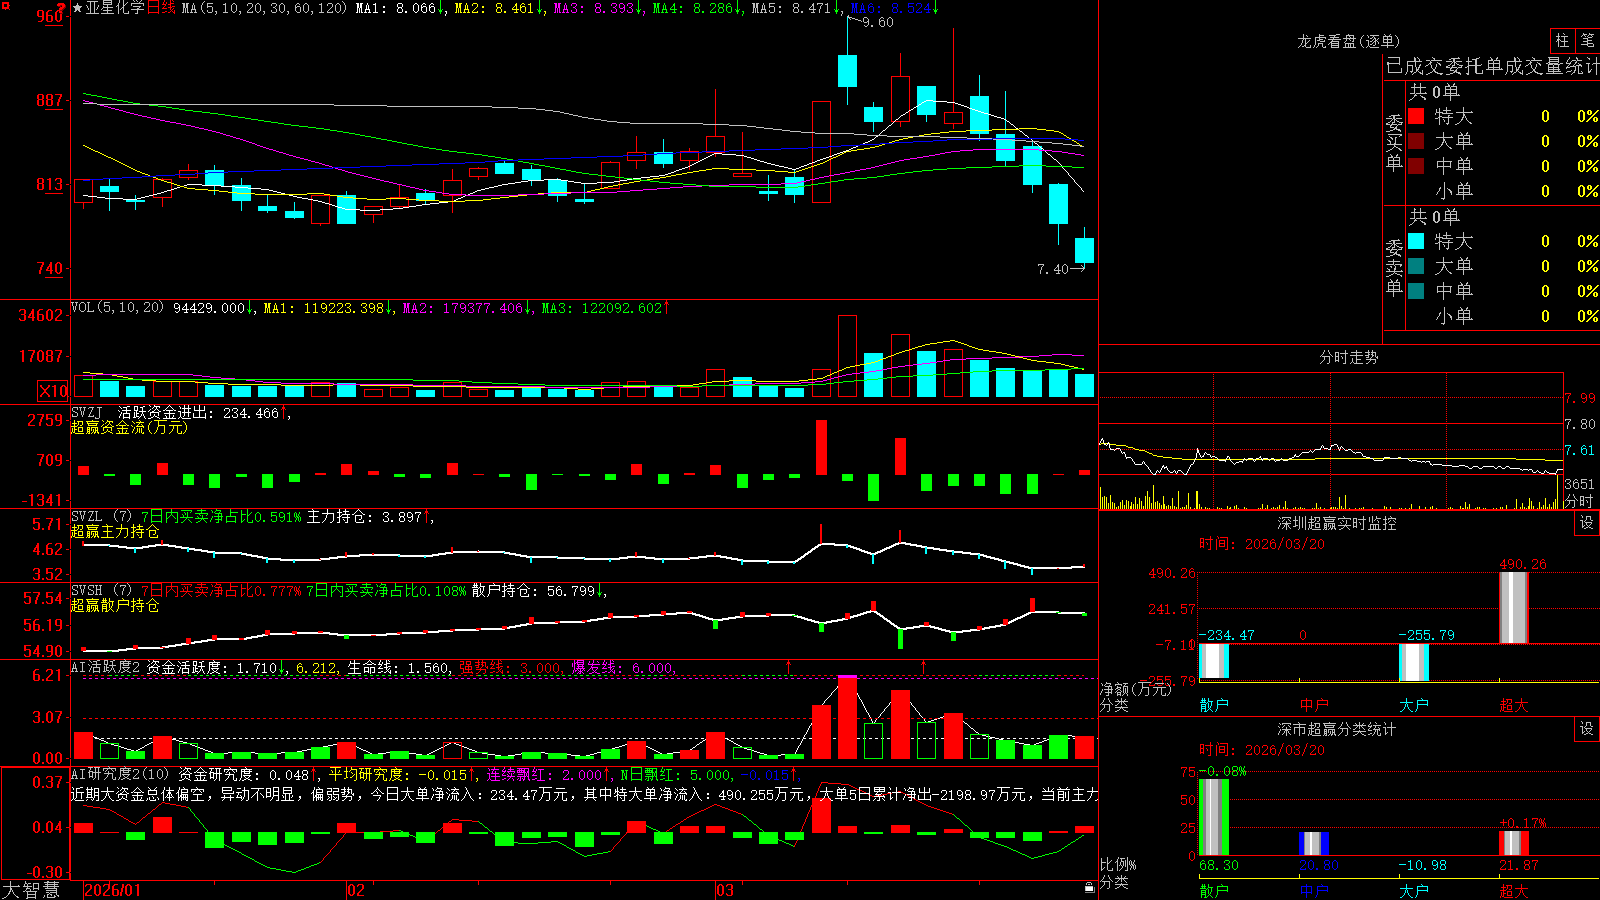
Task: Click the 分时 label beside intraday volume
Action: pyautogui.click(x=1579, y=501)
